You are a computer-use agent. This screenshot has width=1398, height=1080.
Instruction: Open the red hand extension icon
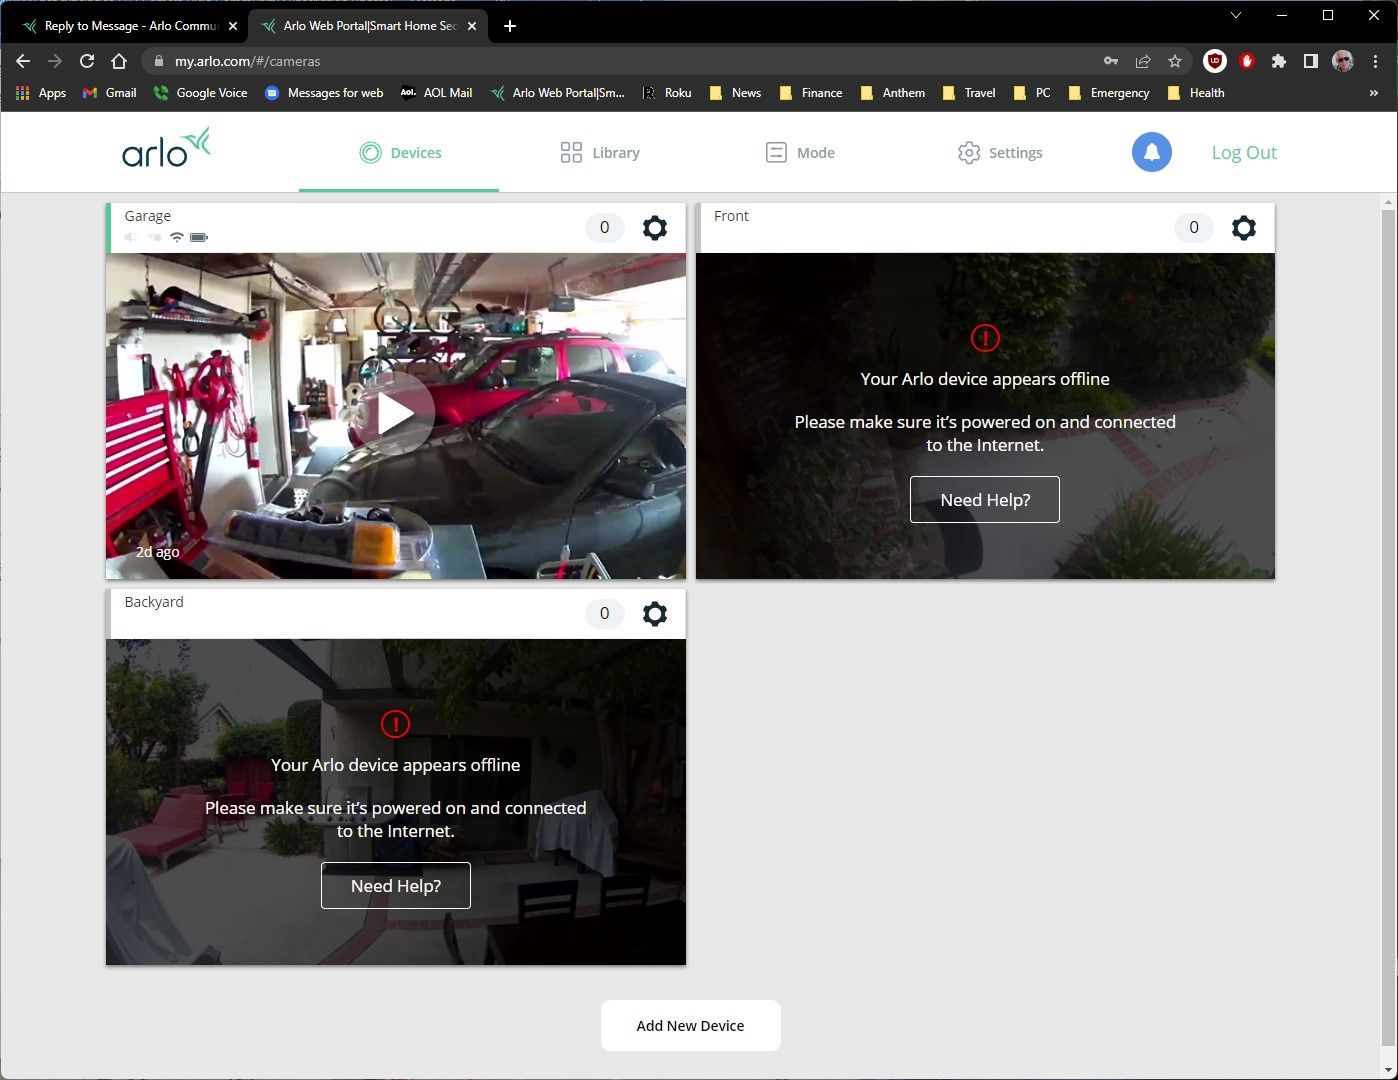pyautogui.click(x=1247, y=61)
